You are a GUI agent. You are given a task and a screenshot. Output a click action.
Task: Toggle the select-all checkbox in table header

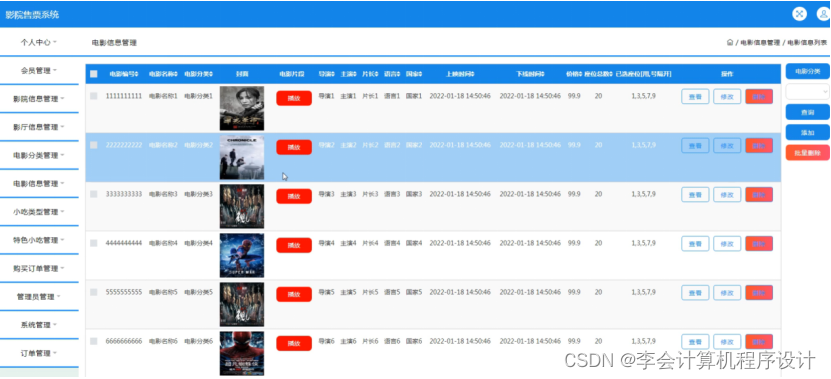pyautogui.click(x=94, y=74)
